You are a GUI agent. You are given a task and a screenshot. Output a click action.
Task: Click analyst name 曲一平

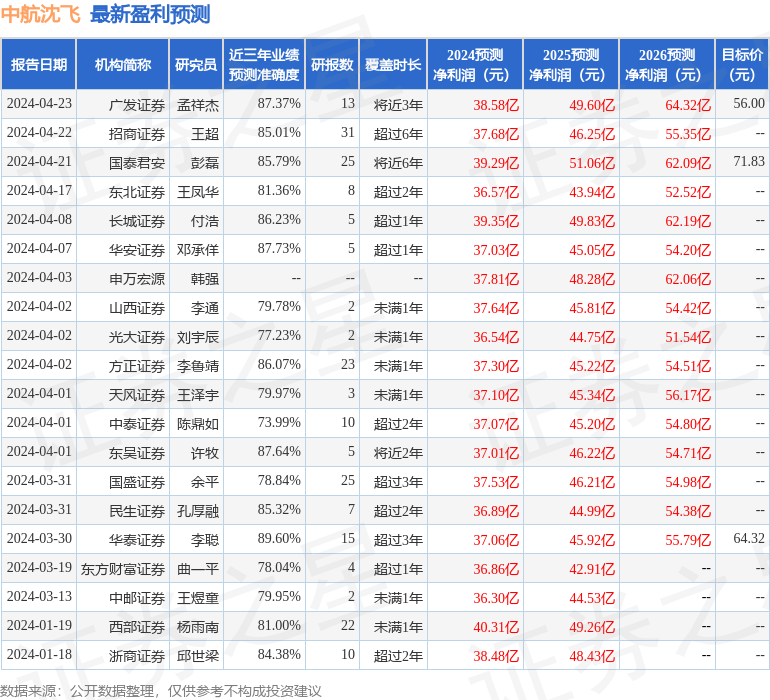(198, 569)
